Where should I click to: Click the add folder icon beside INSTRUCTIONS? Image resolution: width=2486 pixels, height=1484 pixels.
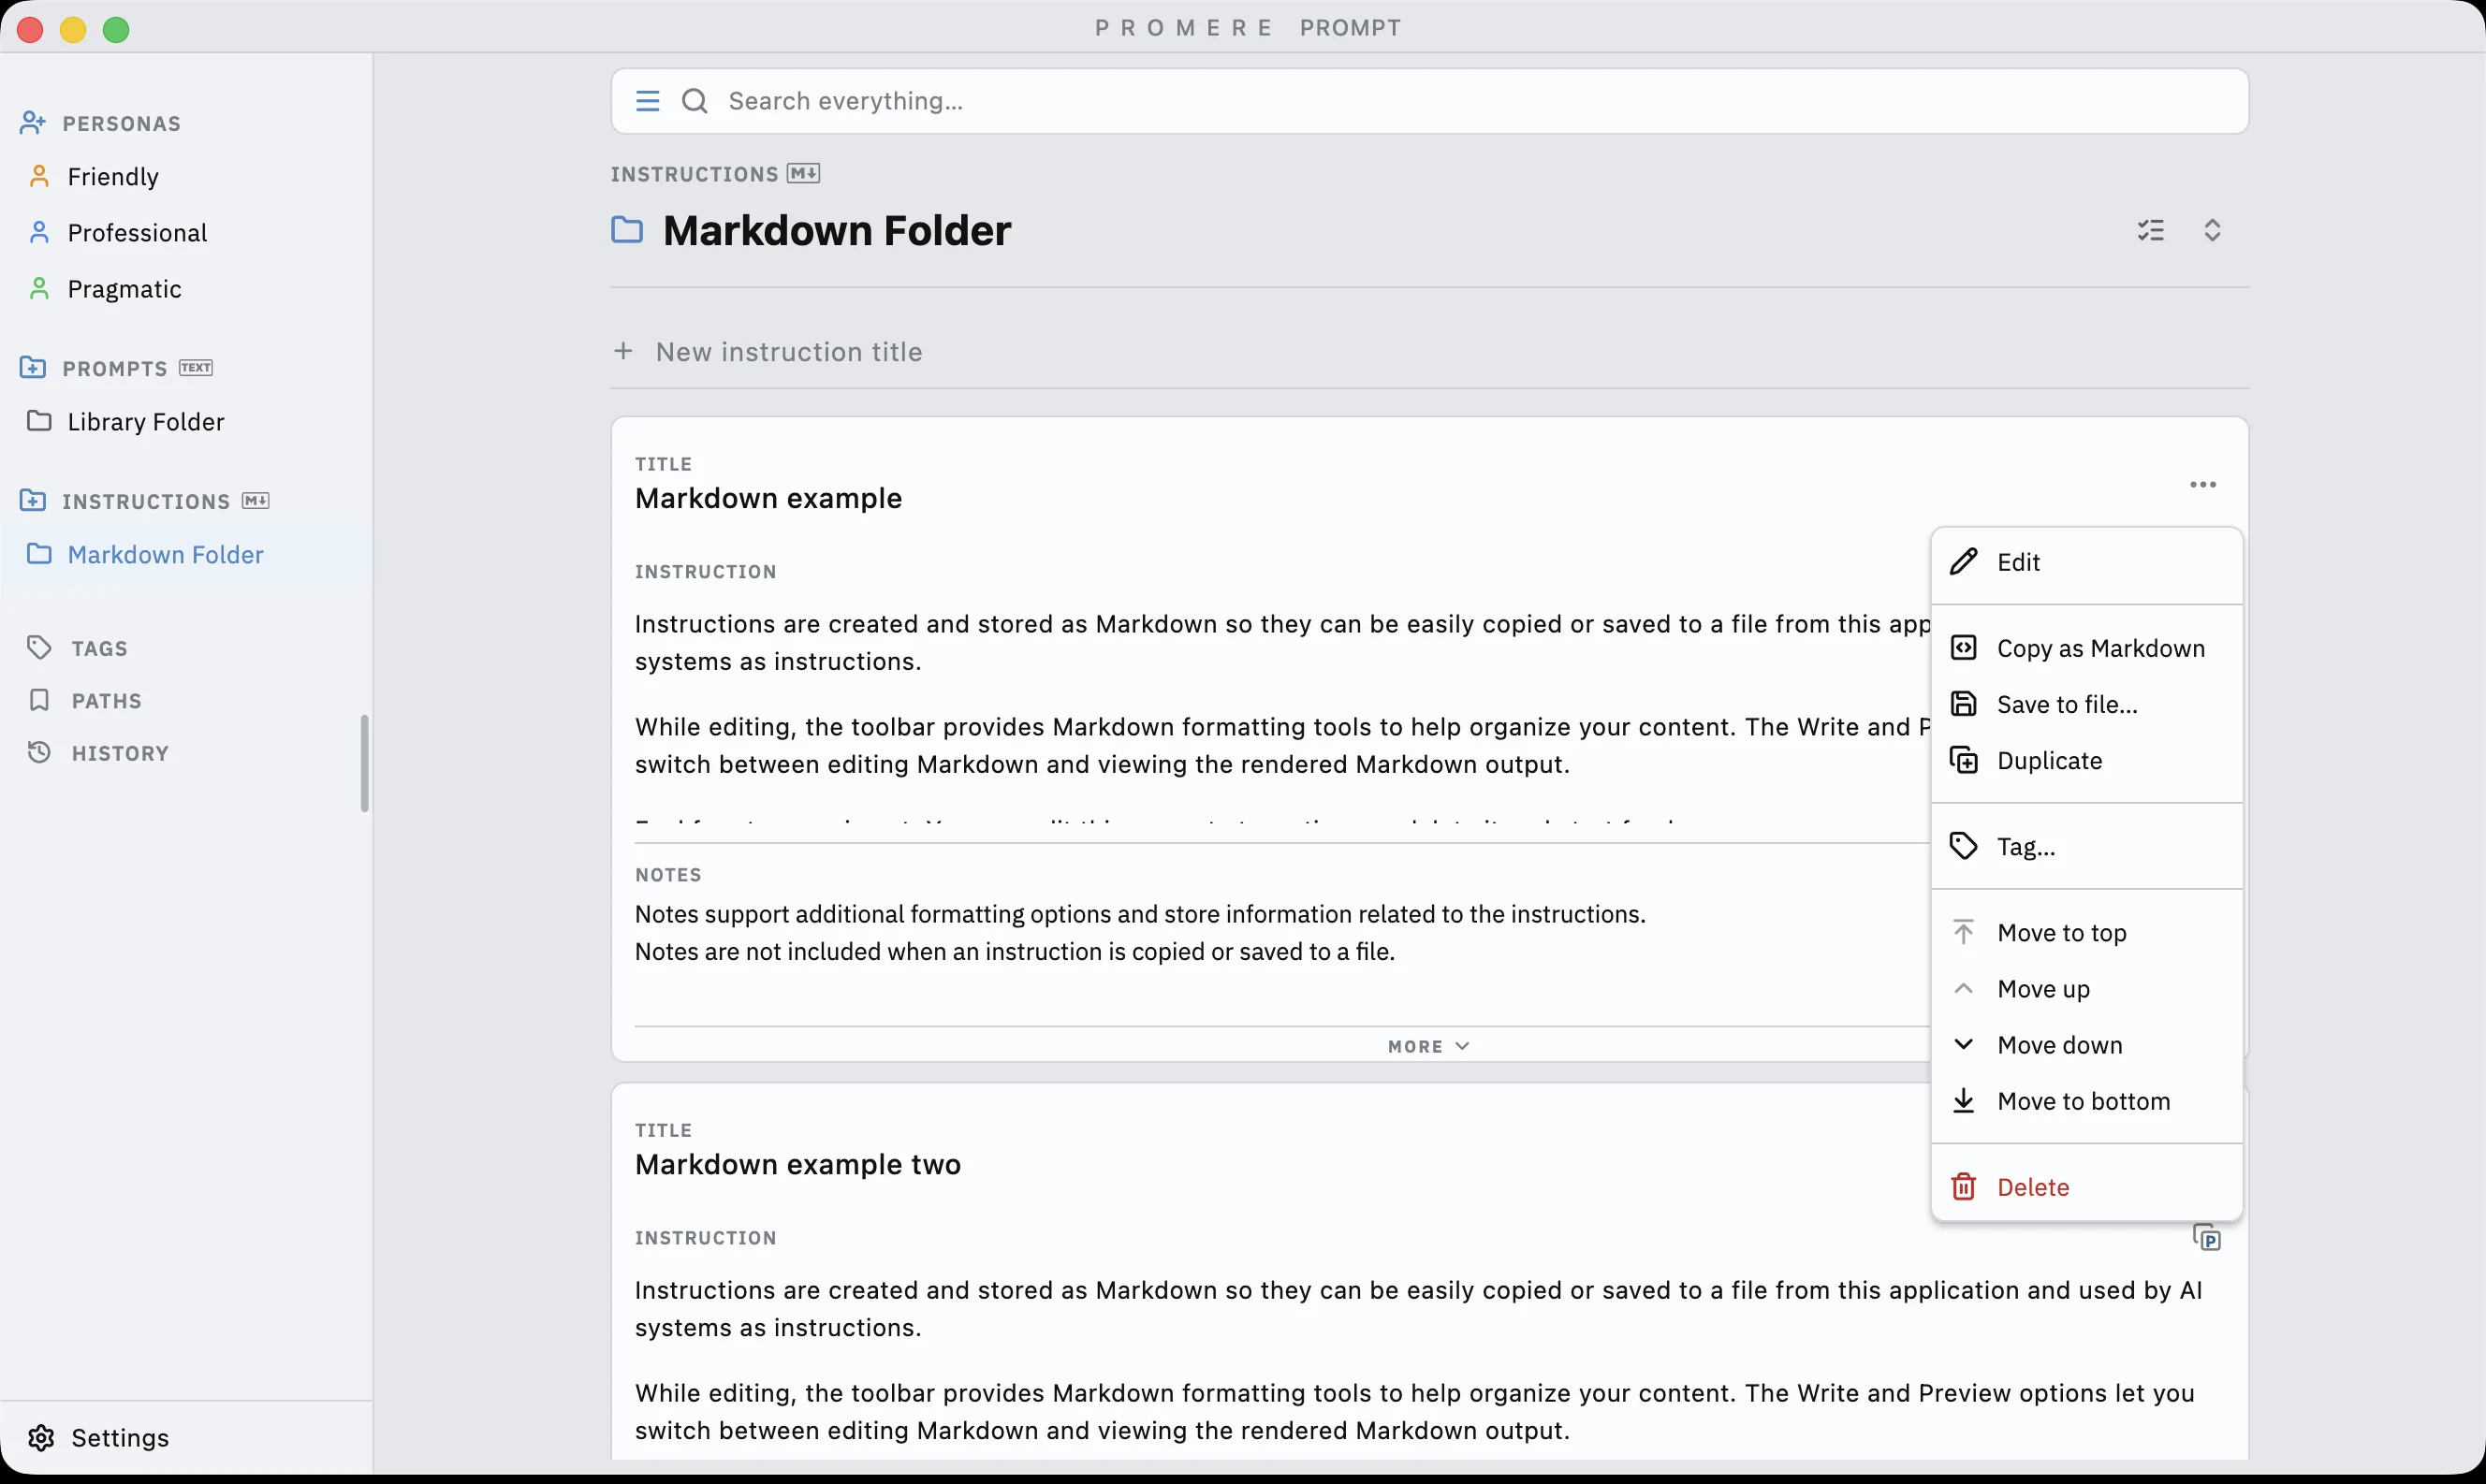[32, 500]
